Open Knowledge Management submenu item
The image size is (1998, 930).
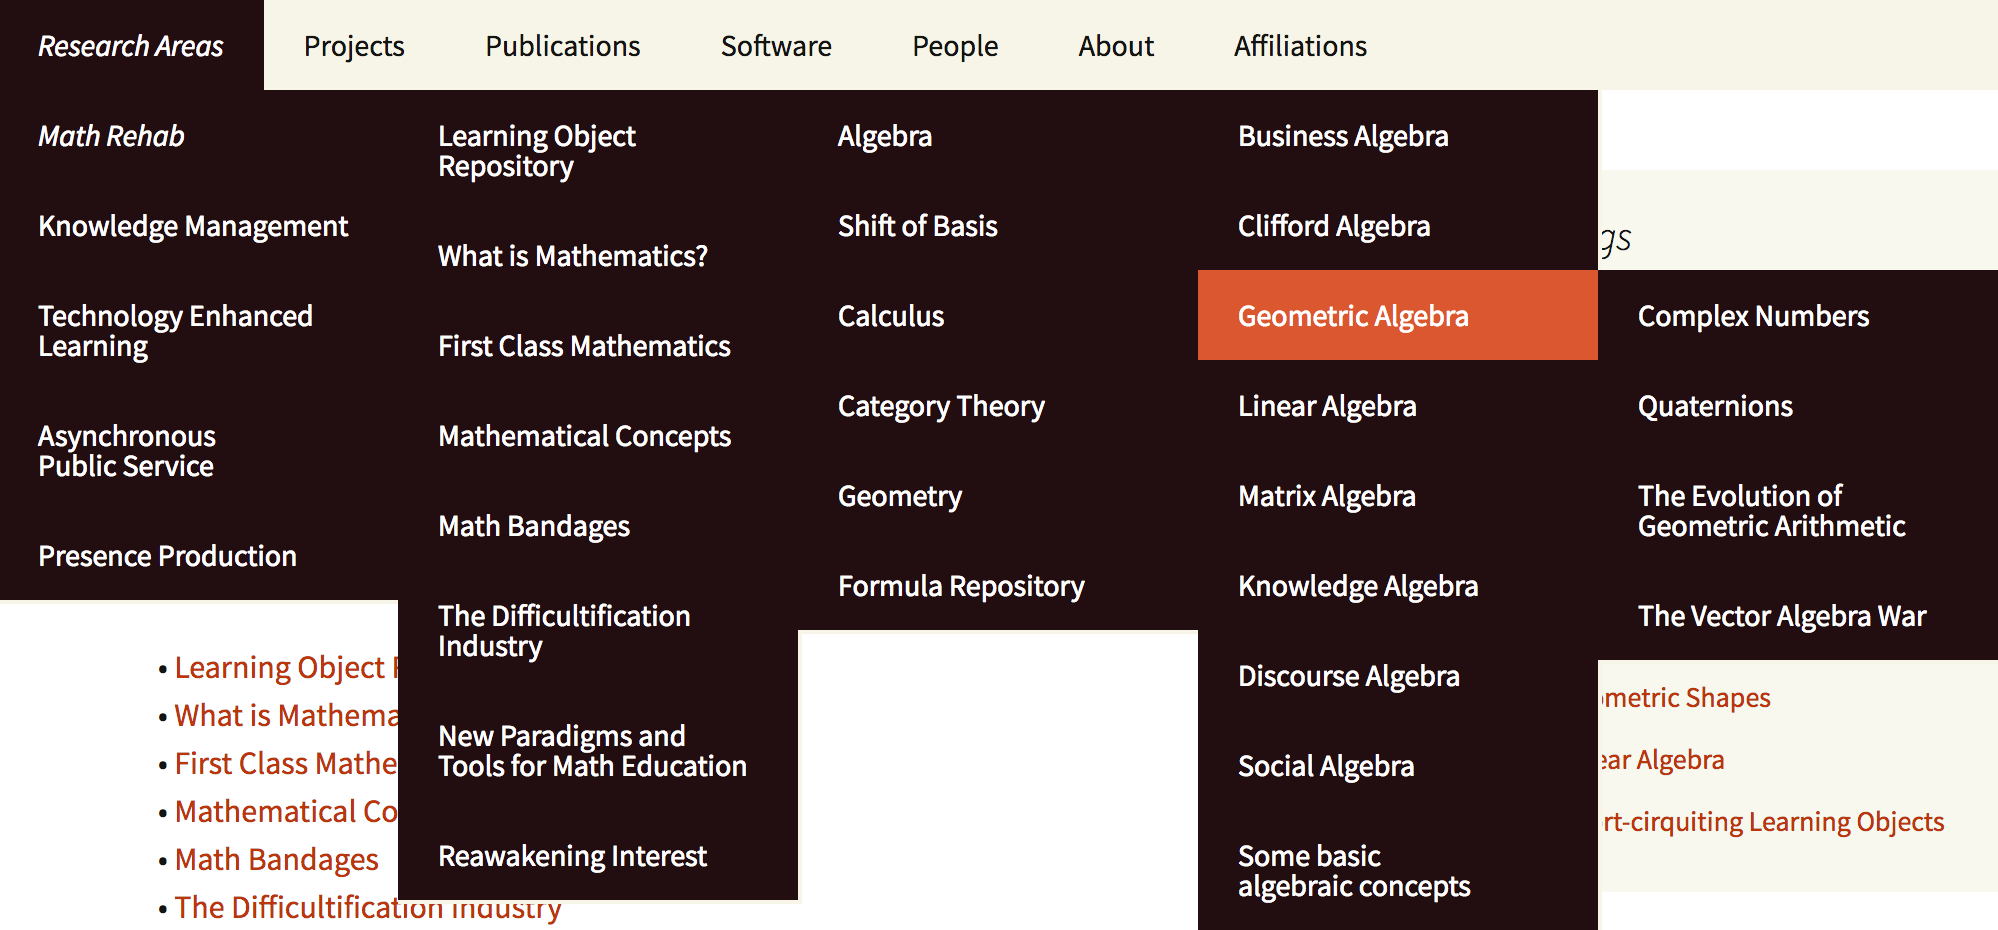[x=193, y=226]
